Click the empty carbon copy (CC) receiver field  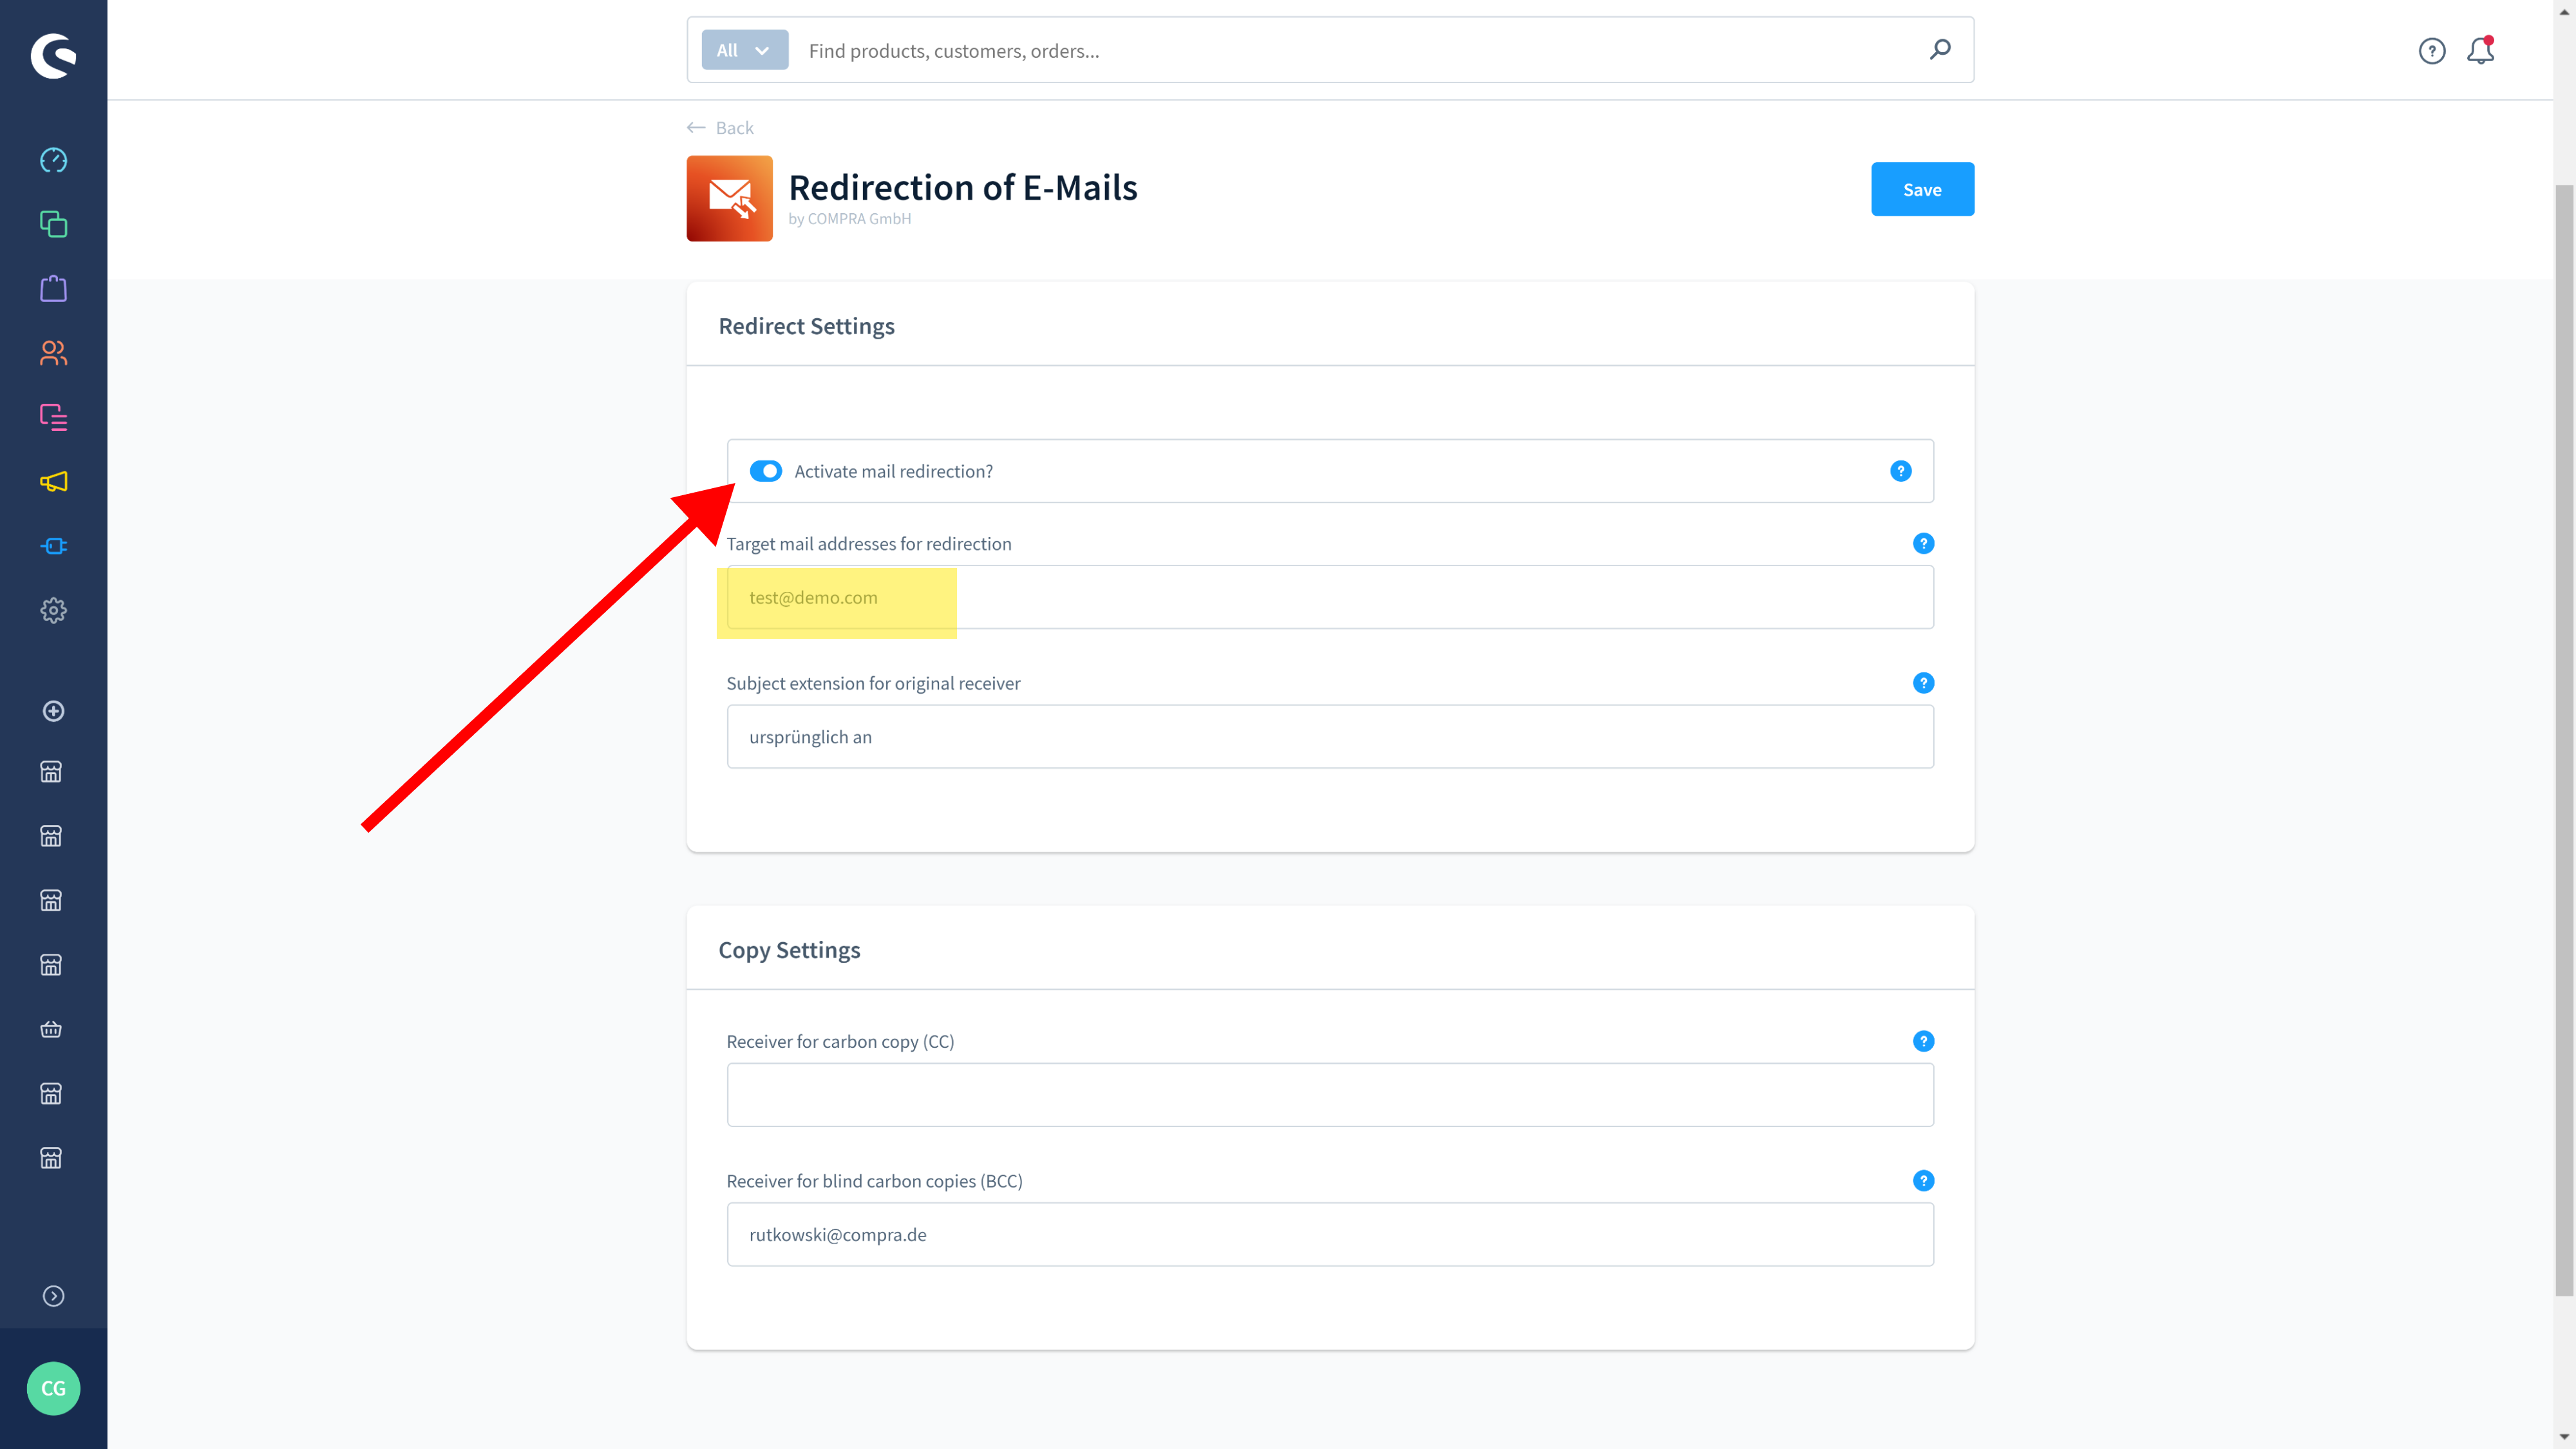pos(1330,1095)
